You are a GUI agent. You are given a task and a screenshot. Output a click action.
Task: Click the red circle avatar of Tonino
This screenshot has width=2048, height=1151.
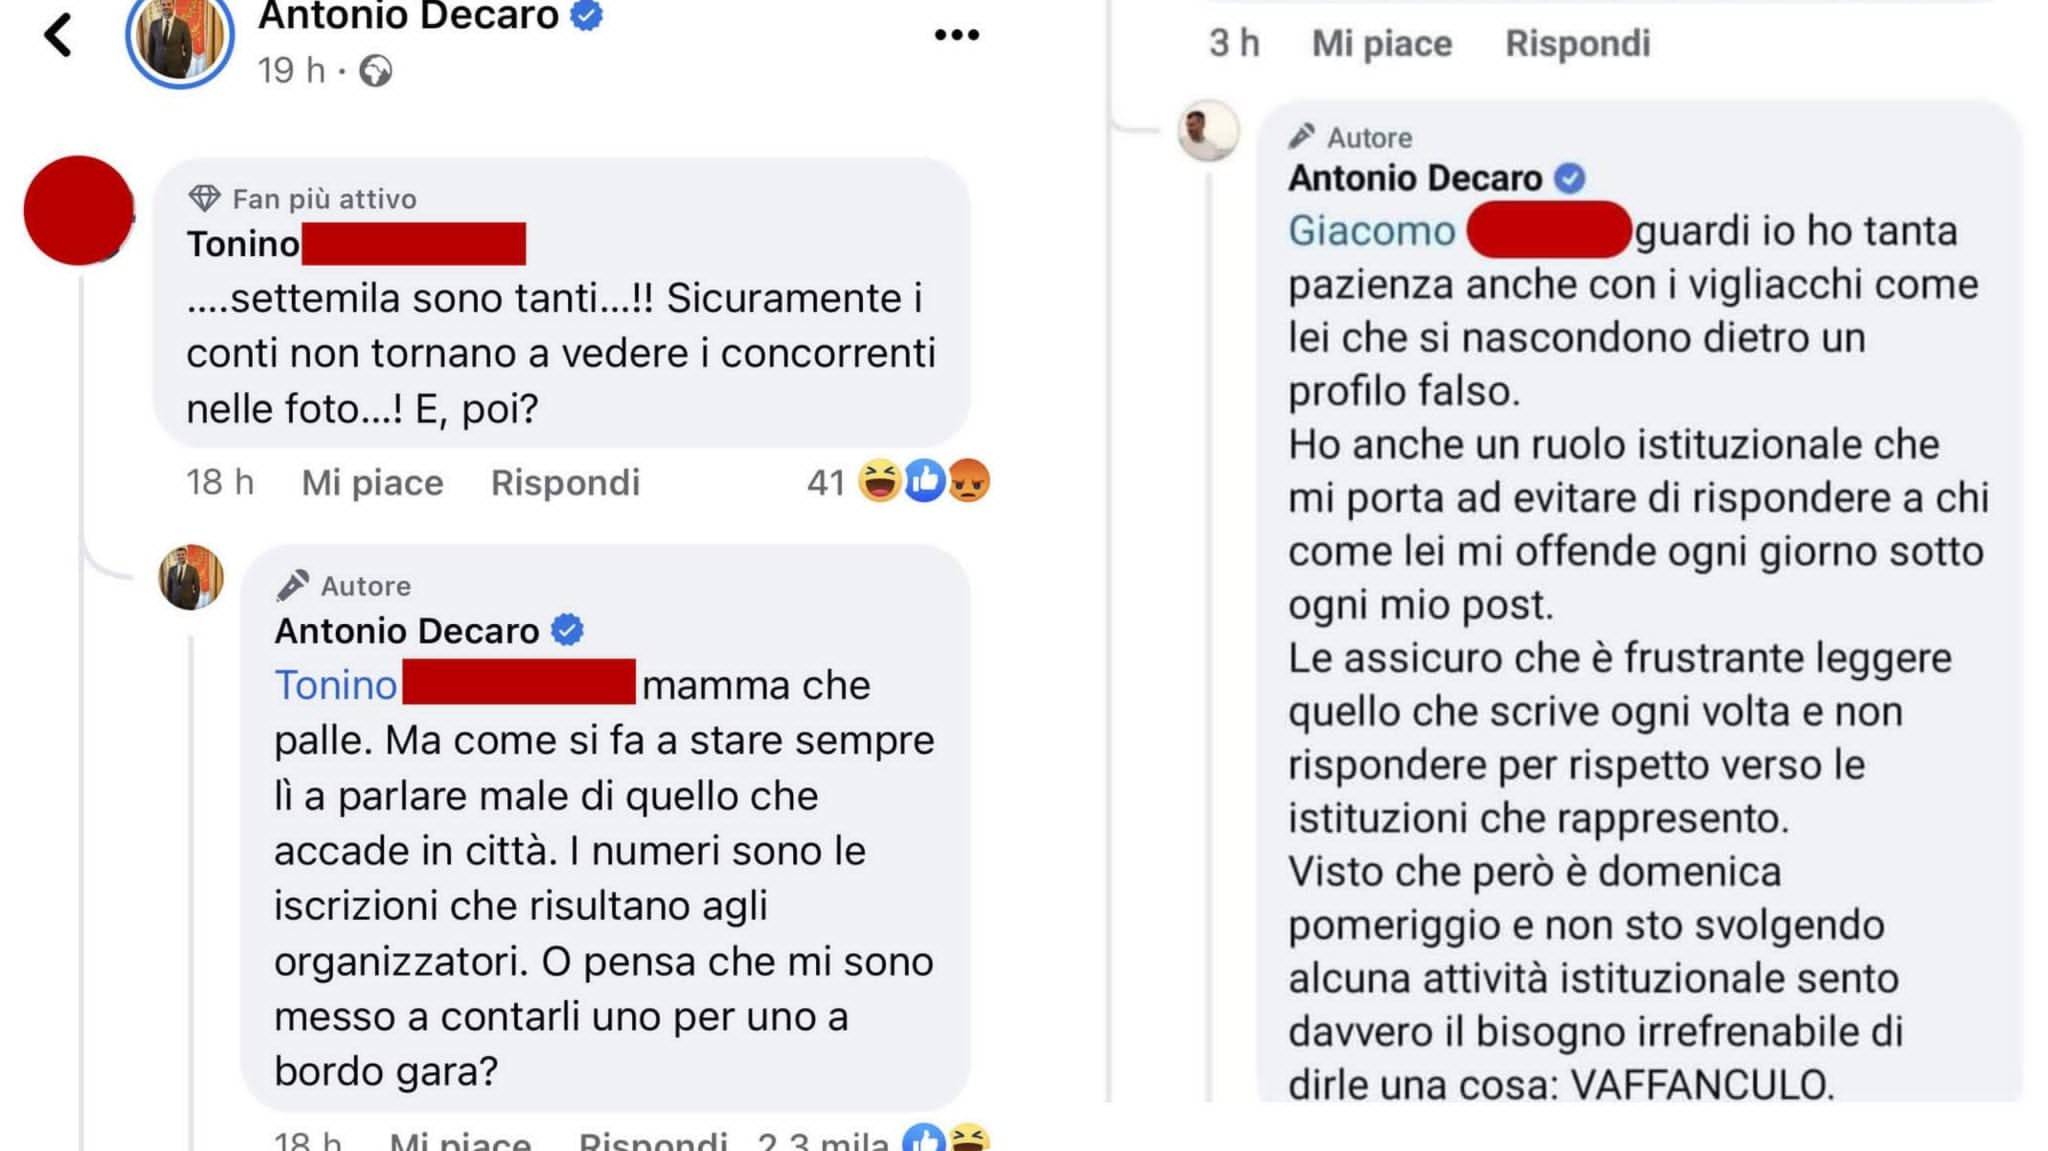78,211
